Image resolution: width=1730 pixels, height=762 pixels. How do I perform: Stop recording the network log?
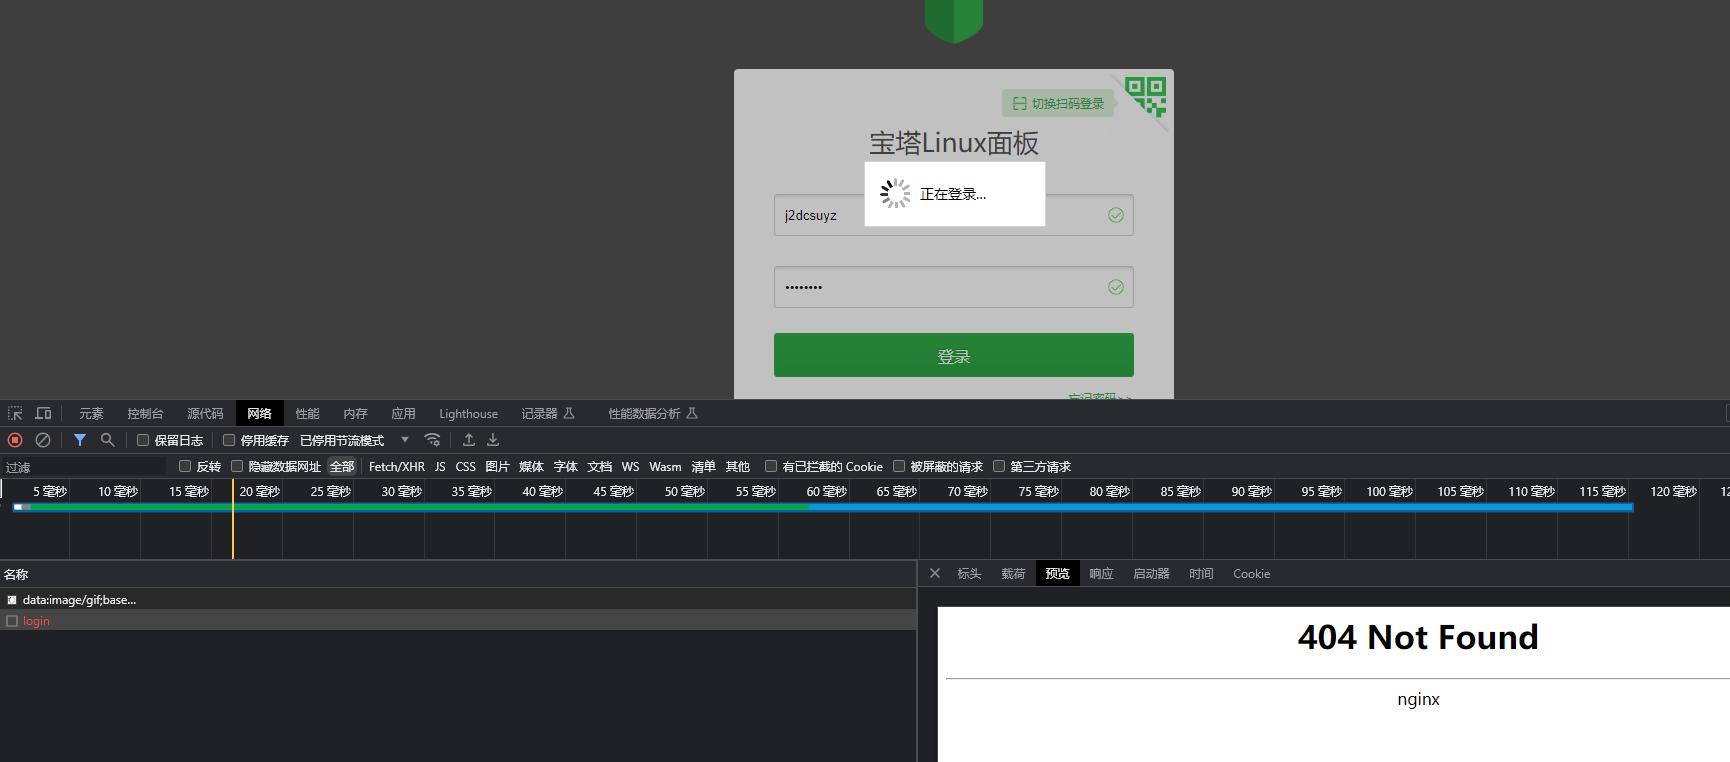[15, 440]
